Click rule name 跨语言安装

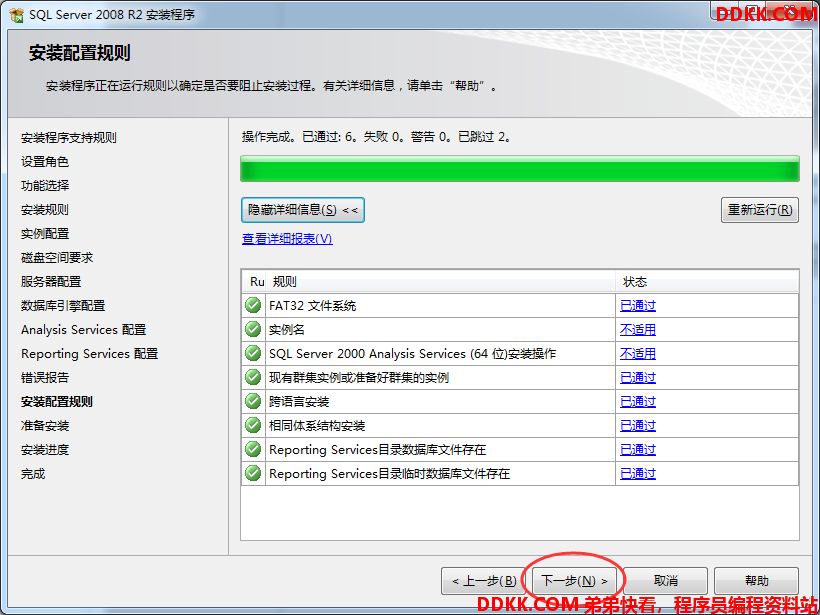click(x=299, y=402)
